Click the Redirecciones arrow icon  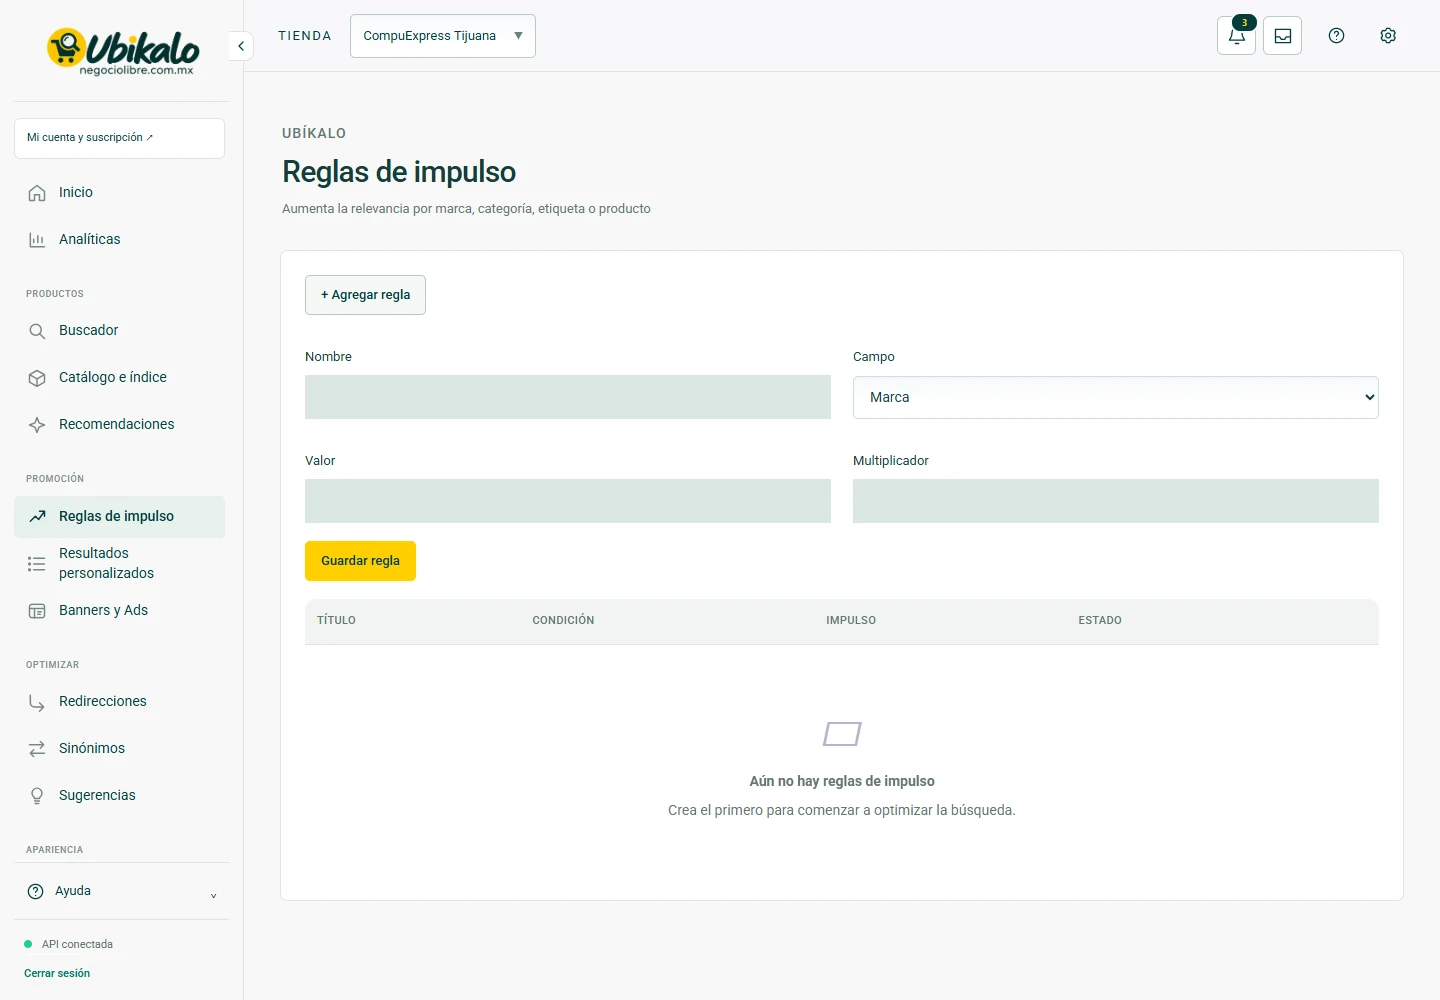coord(37,702)
